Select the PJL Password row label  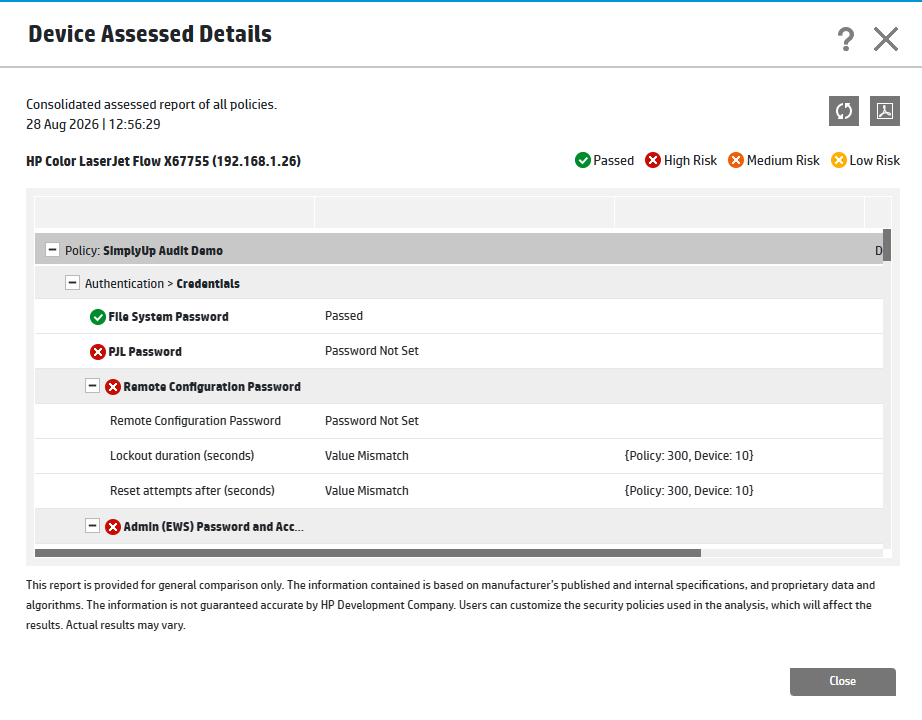point(145,352)
